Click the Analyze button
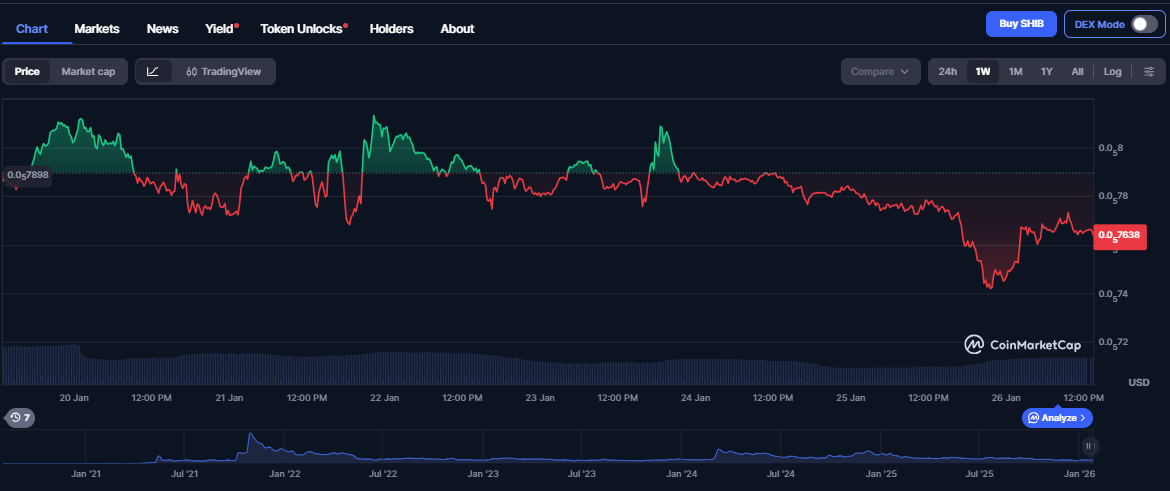This screenshot has height=491, width=1170. click(1057, 417)
